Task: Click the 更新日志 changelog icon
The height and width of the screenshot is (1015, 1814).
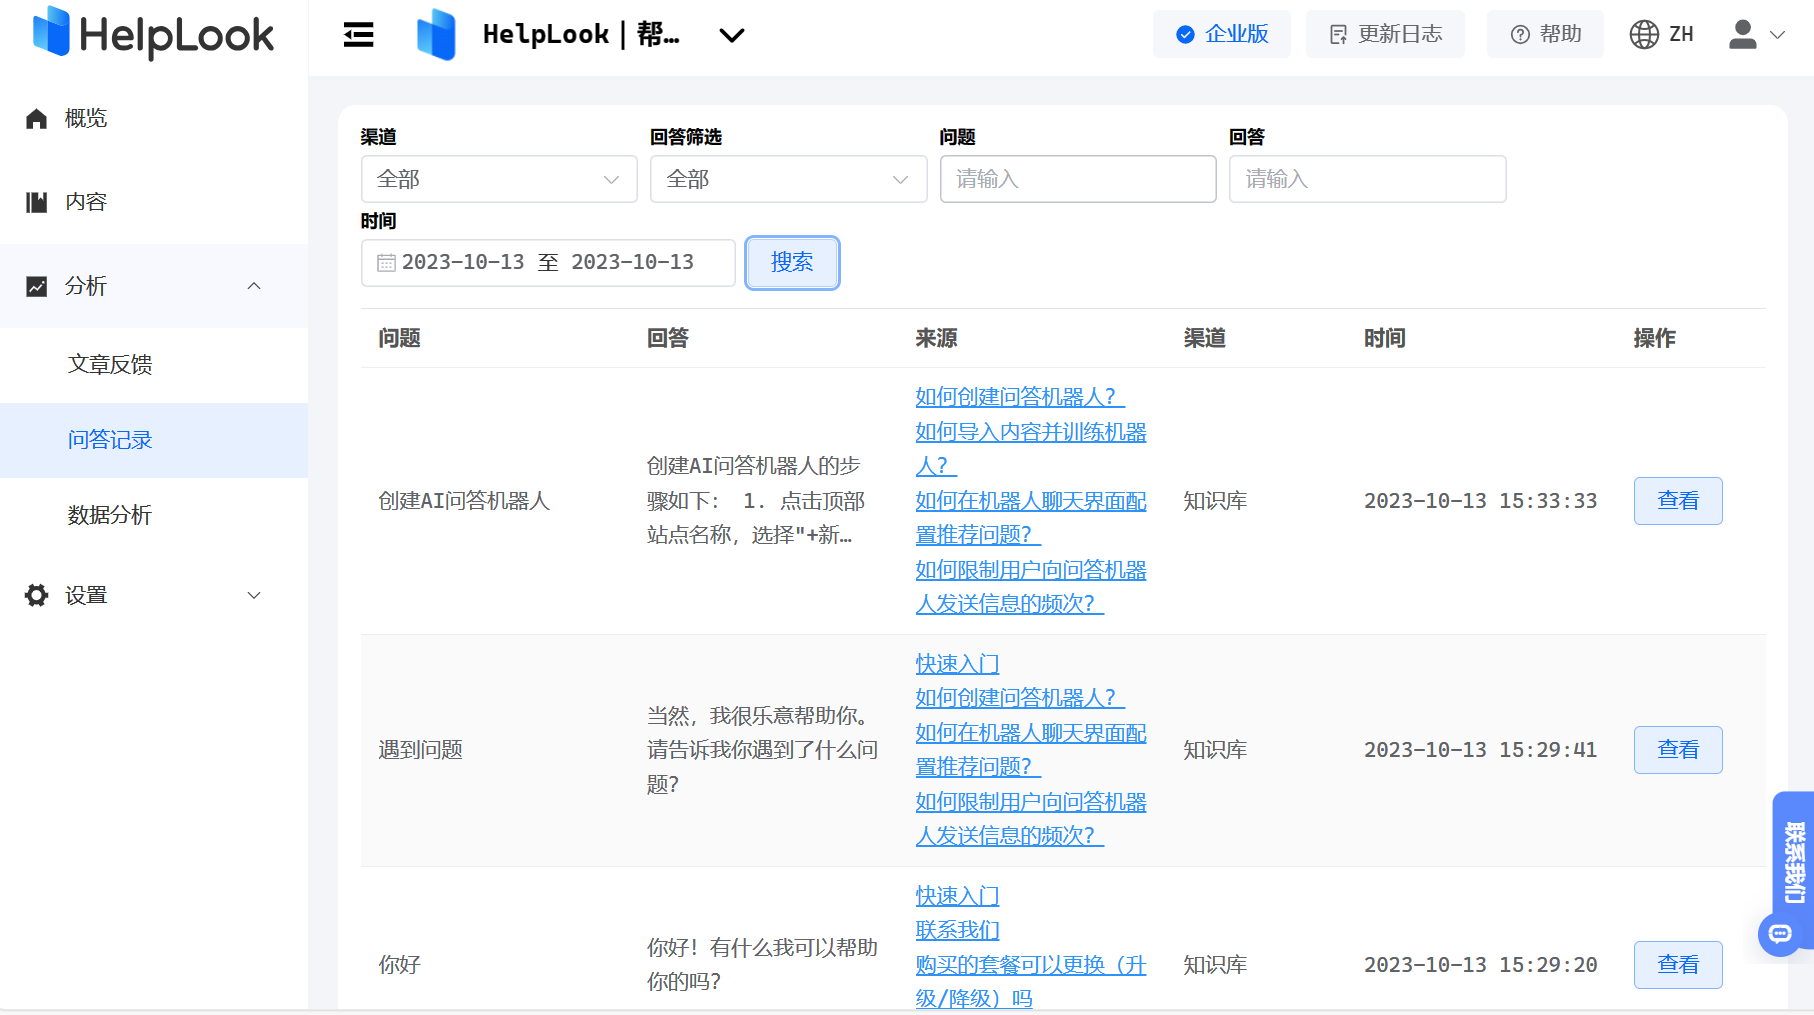Action: coord(1337,33)
